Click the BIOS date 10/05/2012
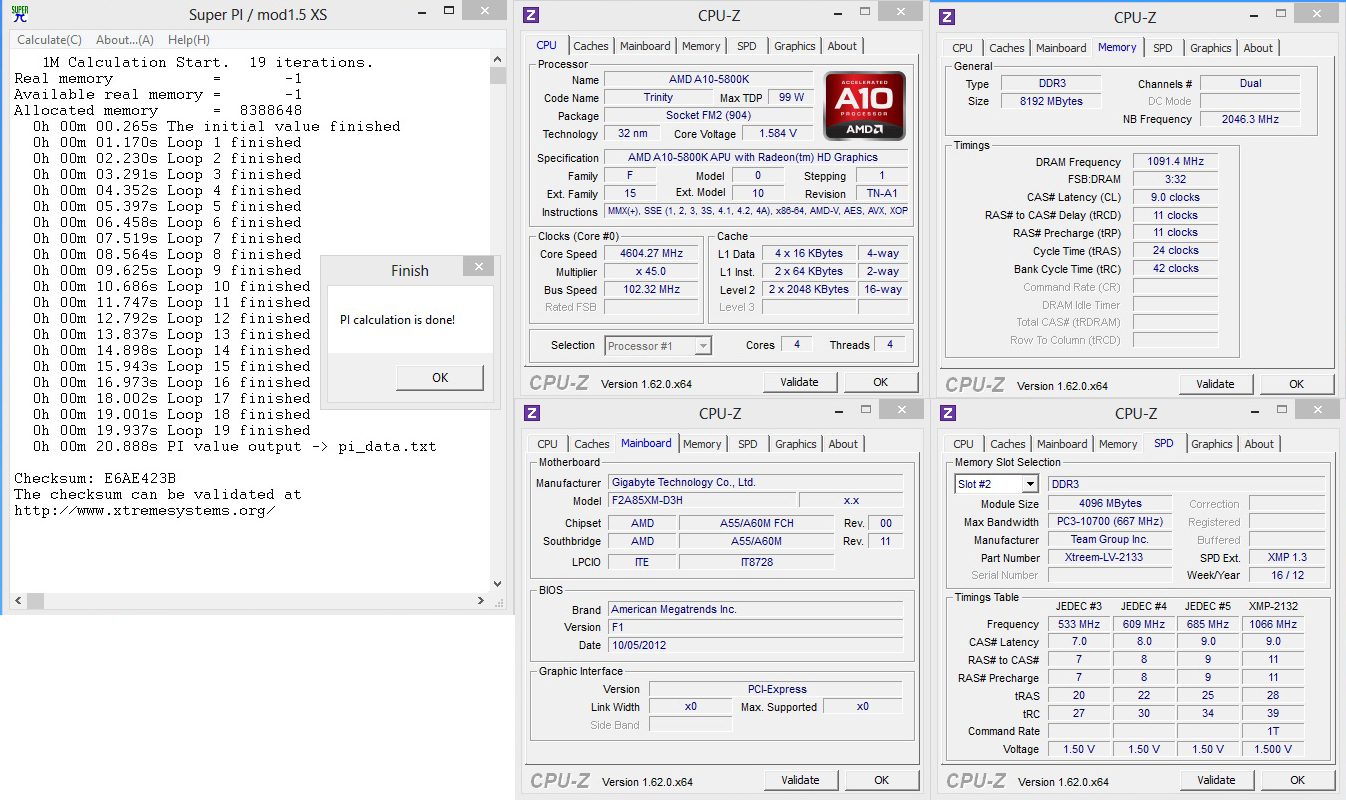1346x800 pixels. [755, 645]
